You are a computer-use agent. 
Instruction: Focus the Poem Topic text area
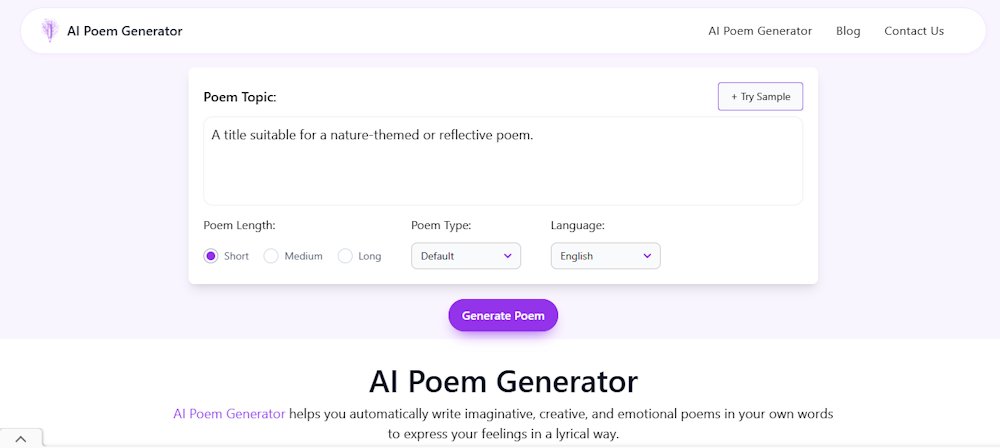pos(503,161)
